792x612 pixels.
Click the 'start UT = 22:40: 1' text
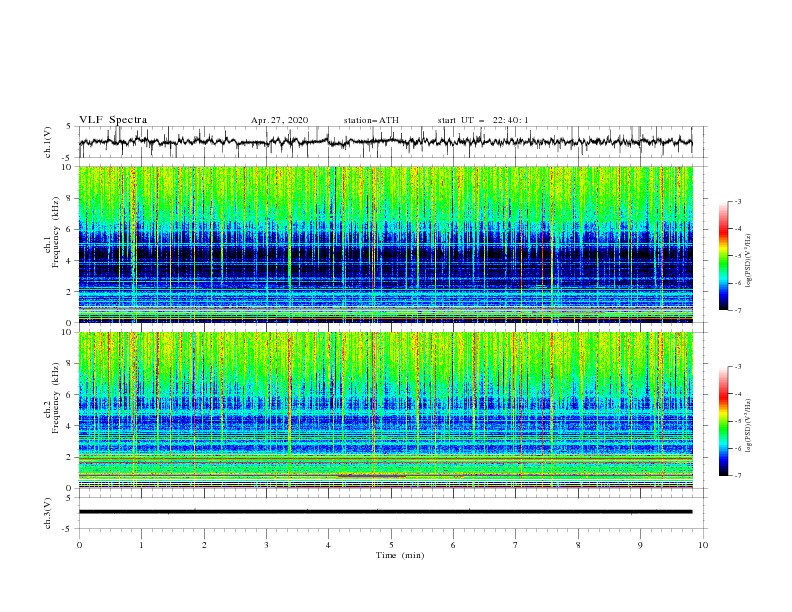tap(483, 120)
